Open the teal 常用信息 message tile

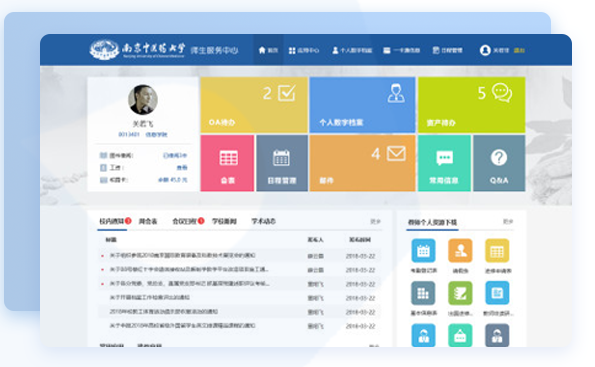click(x=444, y=163)
